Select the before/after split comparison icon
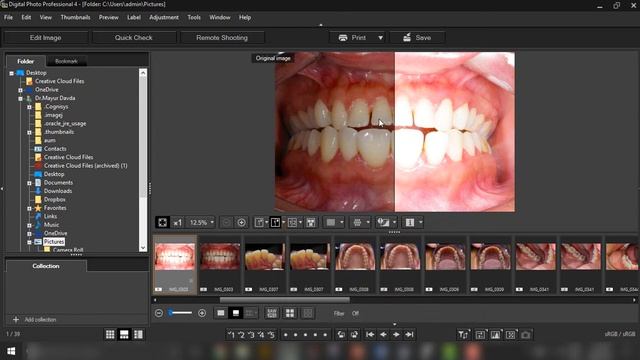 [275, 222]
